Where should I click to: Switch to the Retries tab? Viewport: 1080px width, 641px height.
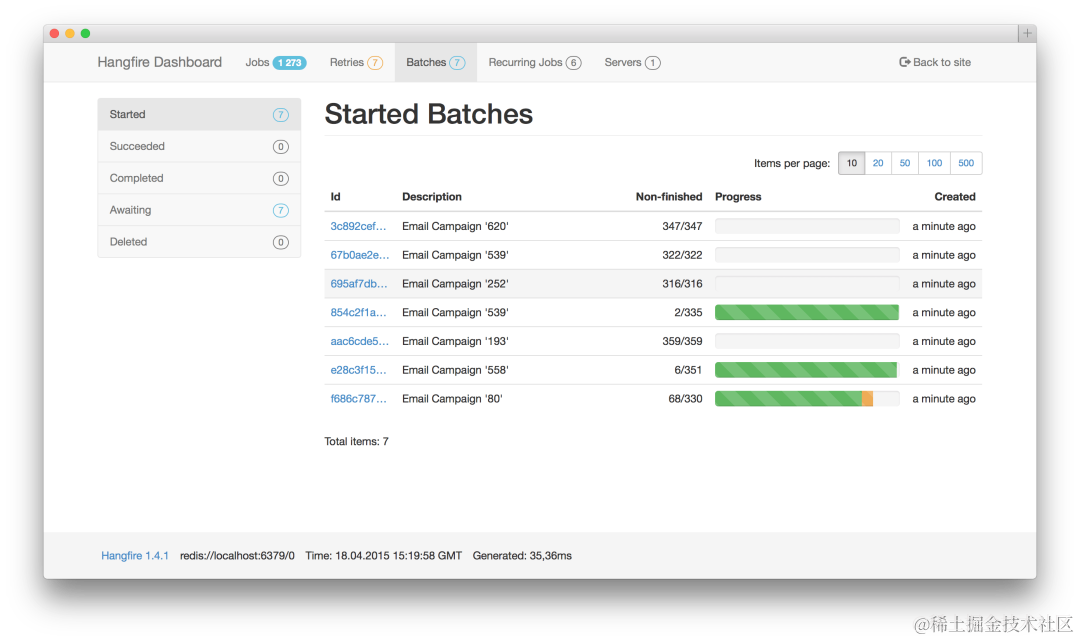356,62
